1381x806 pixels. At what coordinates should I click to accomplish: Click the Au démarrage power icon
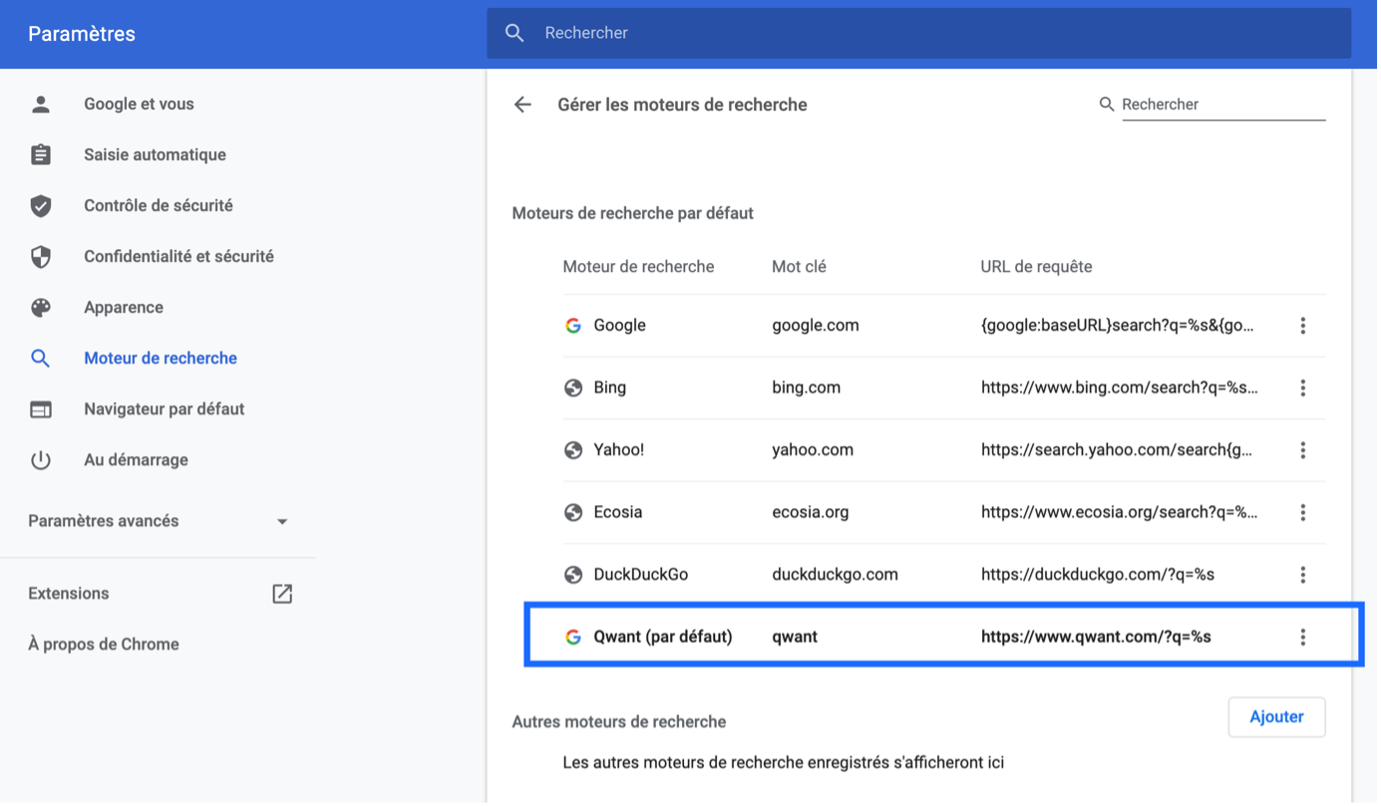point(40,459)
